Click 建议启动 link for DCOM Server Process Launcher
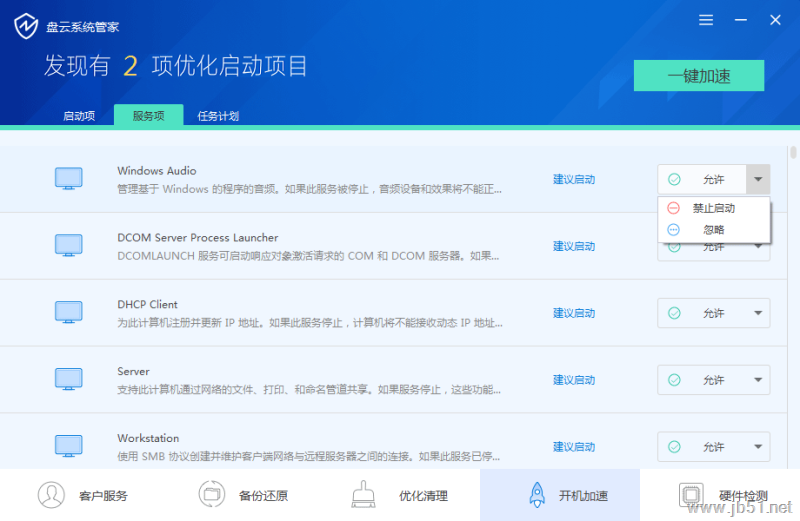This screenshot has width=800, height=521. pos(574,246)
